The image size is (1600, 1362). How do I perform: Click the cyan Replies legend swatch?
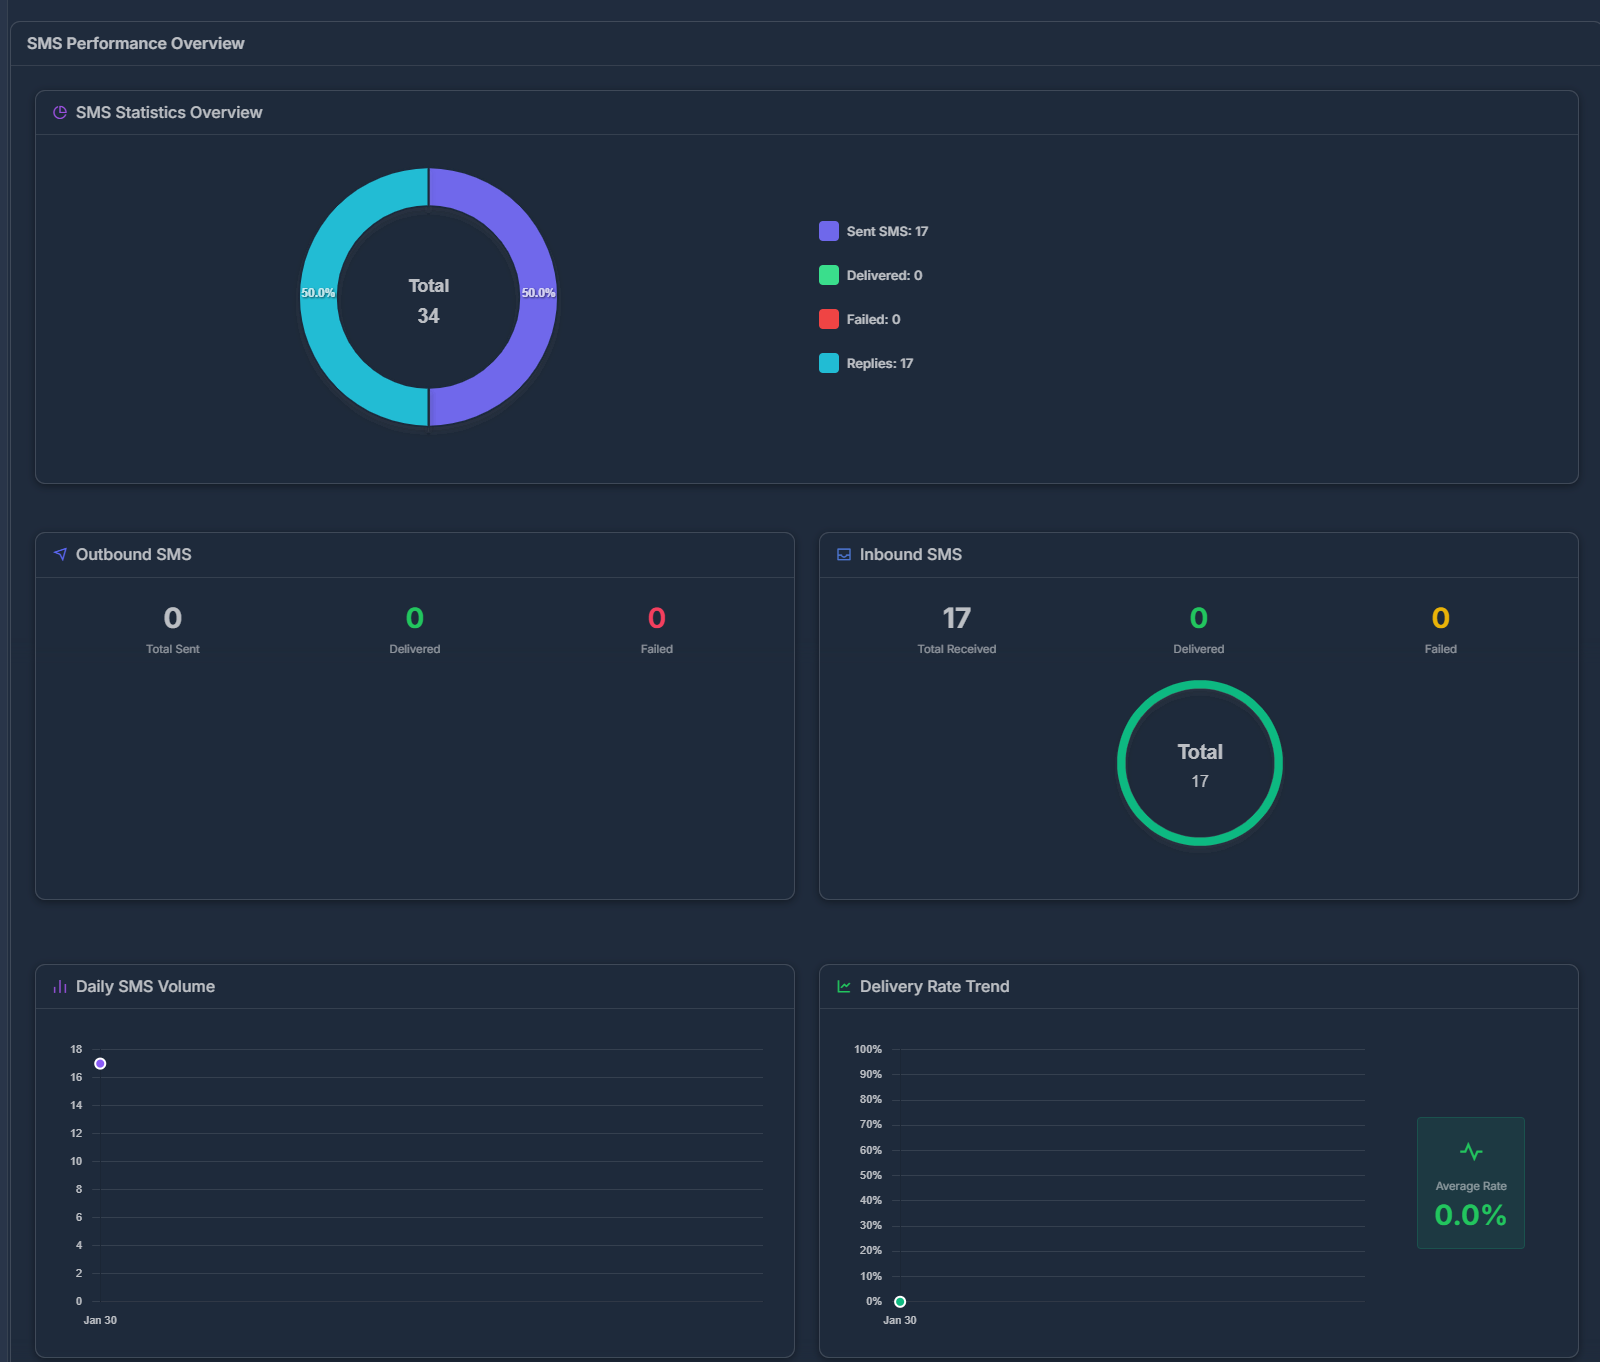(x=827, y=363)
